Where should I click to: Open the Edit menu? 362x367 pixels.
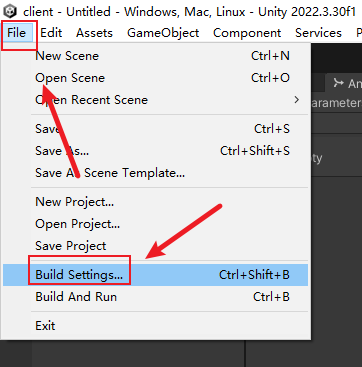click(x=51, y=33)
